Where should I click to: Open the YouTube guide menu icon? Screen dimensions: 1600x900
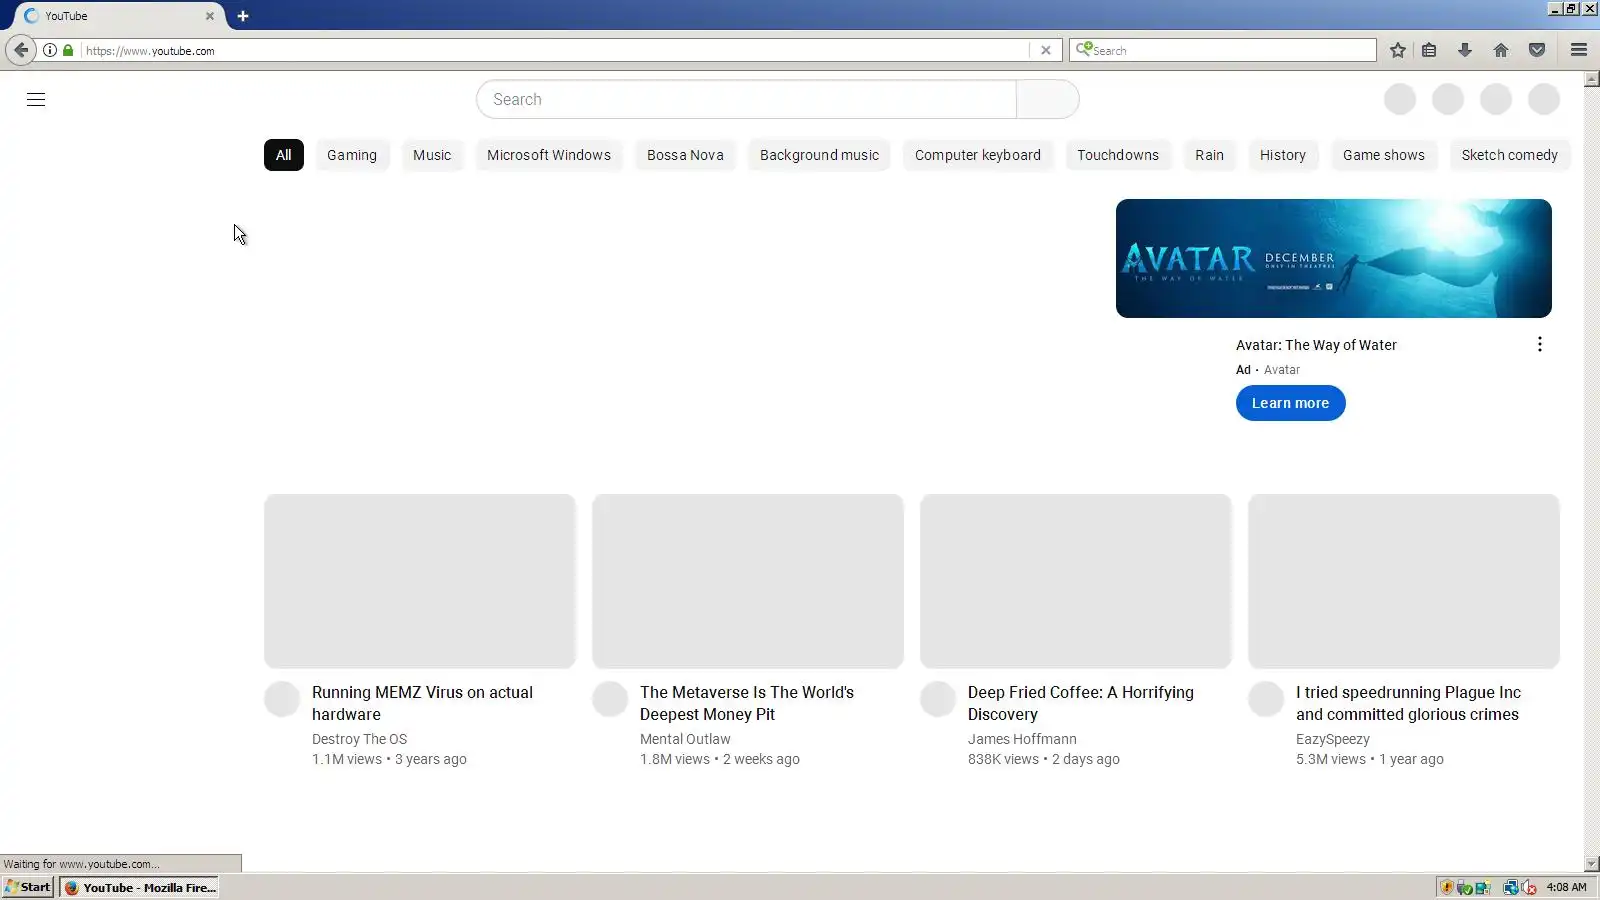click(36, 99)
